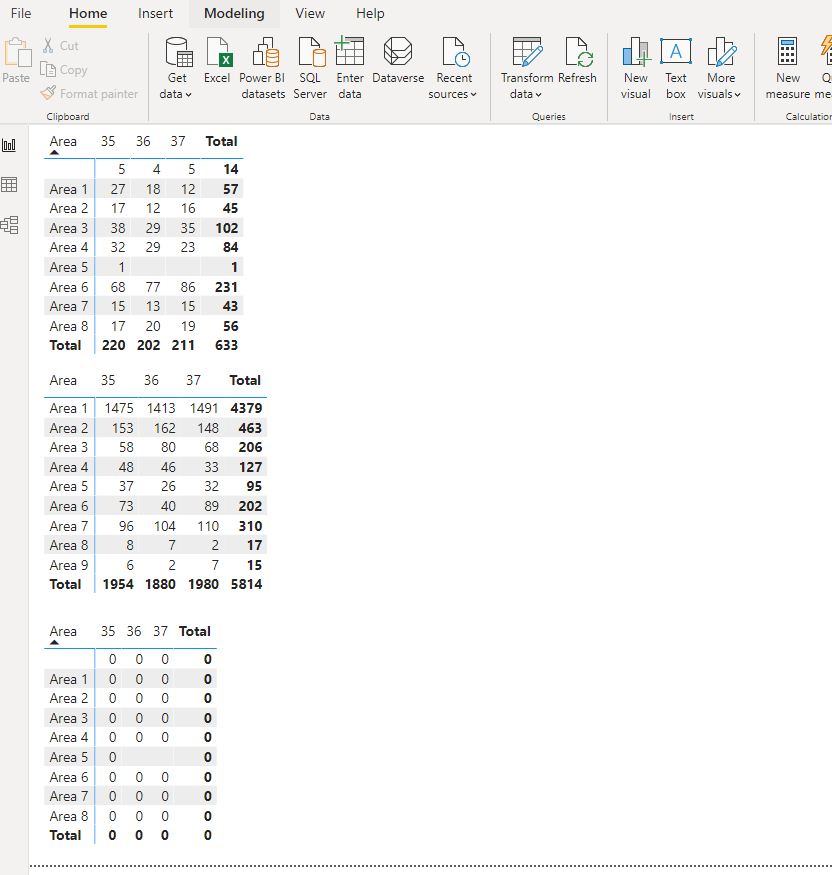Open the Enter data table dialog
The width and height of the screenshot is (832, 875).
(350, 68)
